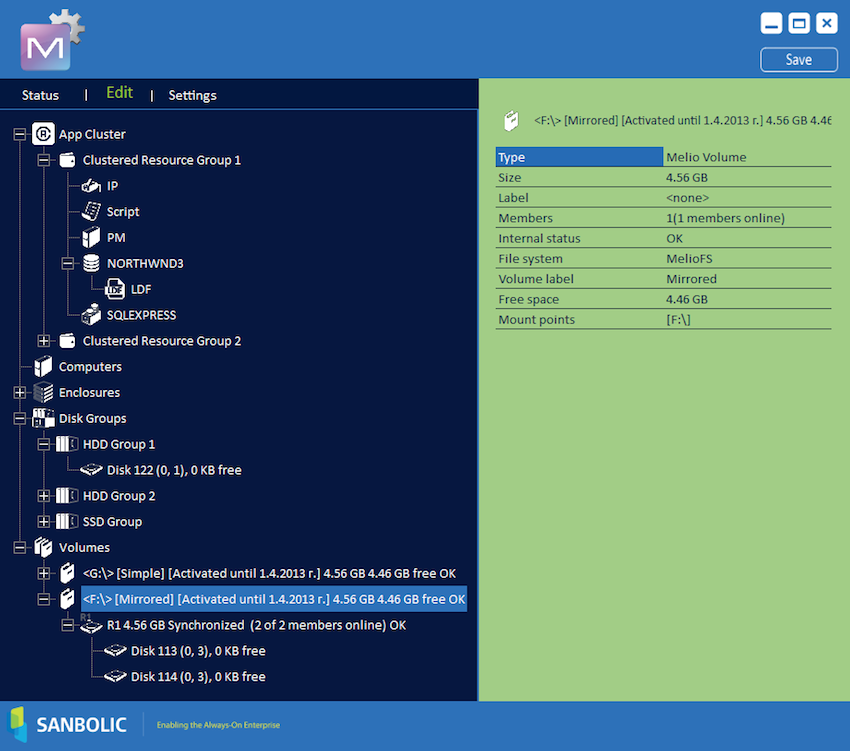Click the Disk 114 drive icon
850x751 pixels.
tap(115, 677)
